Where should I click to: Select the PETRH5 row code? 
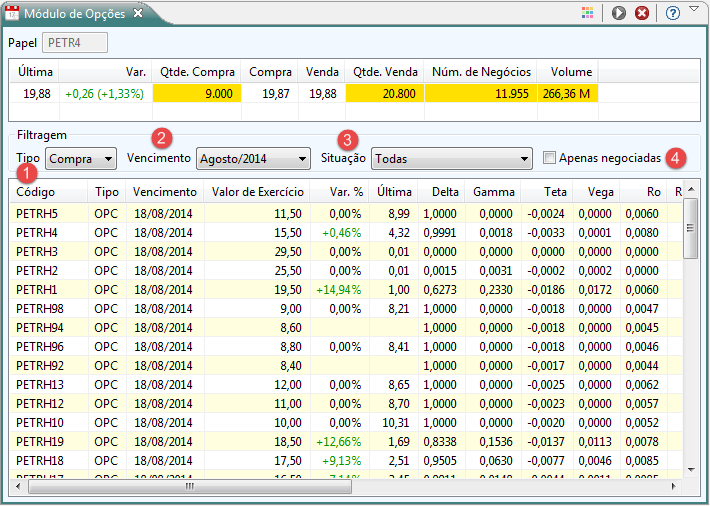37,213
